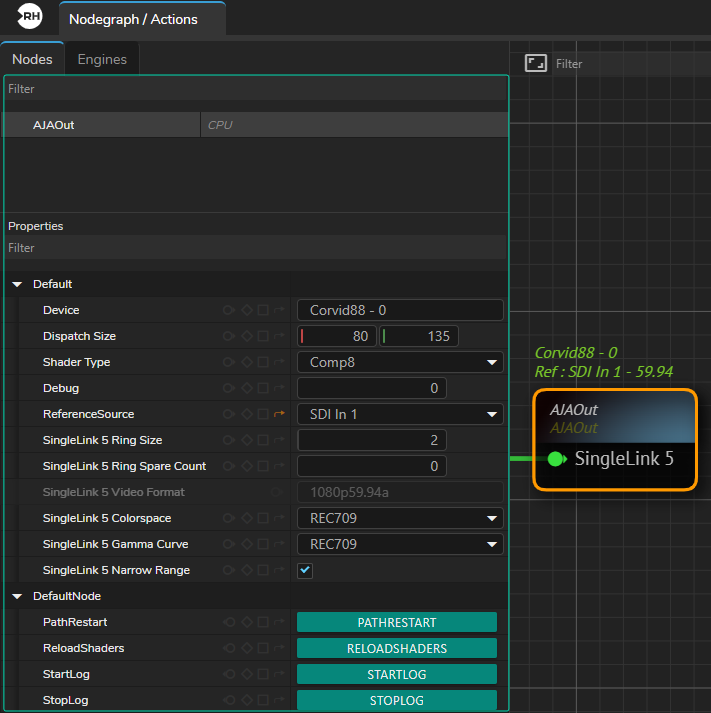The height and width of the screenshot is (713, 711).
Task: Select the AJAOut row in nodes list
Action: (x=255, y=125)
